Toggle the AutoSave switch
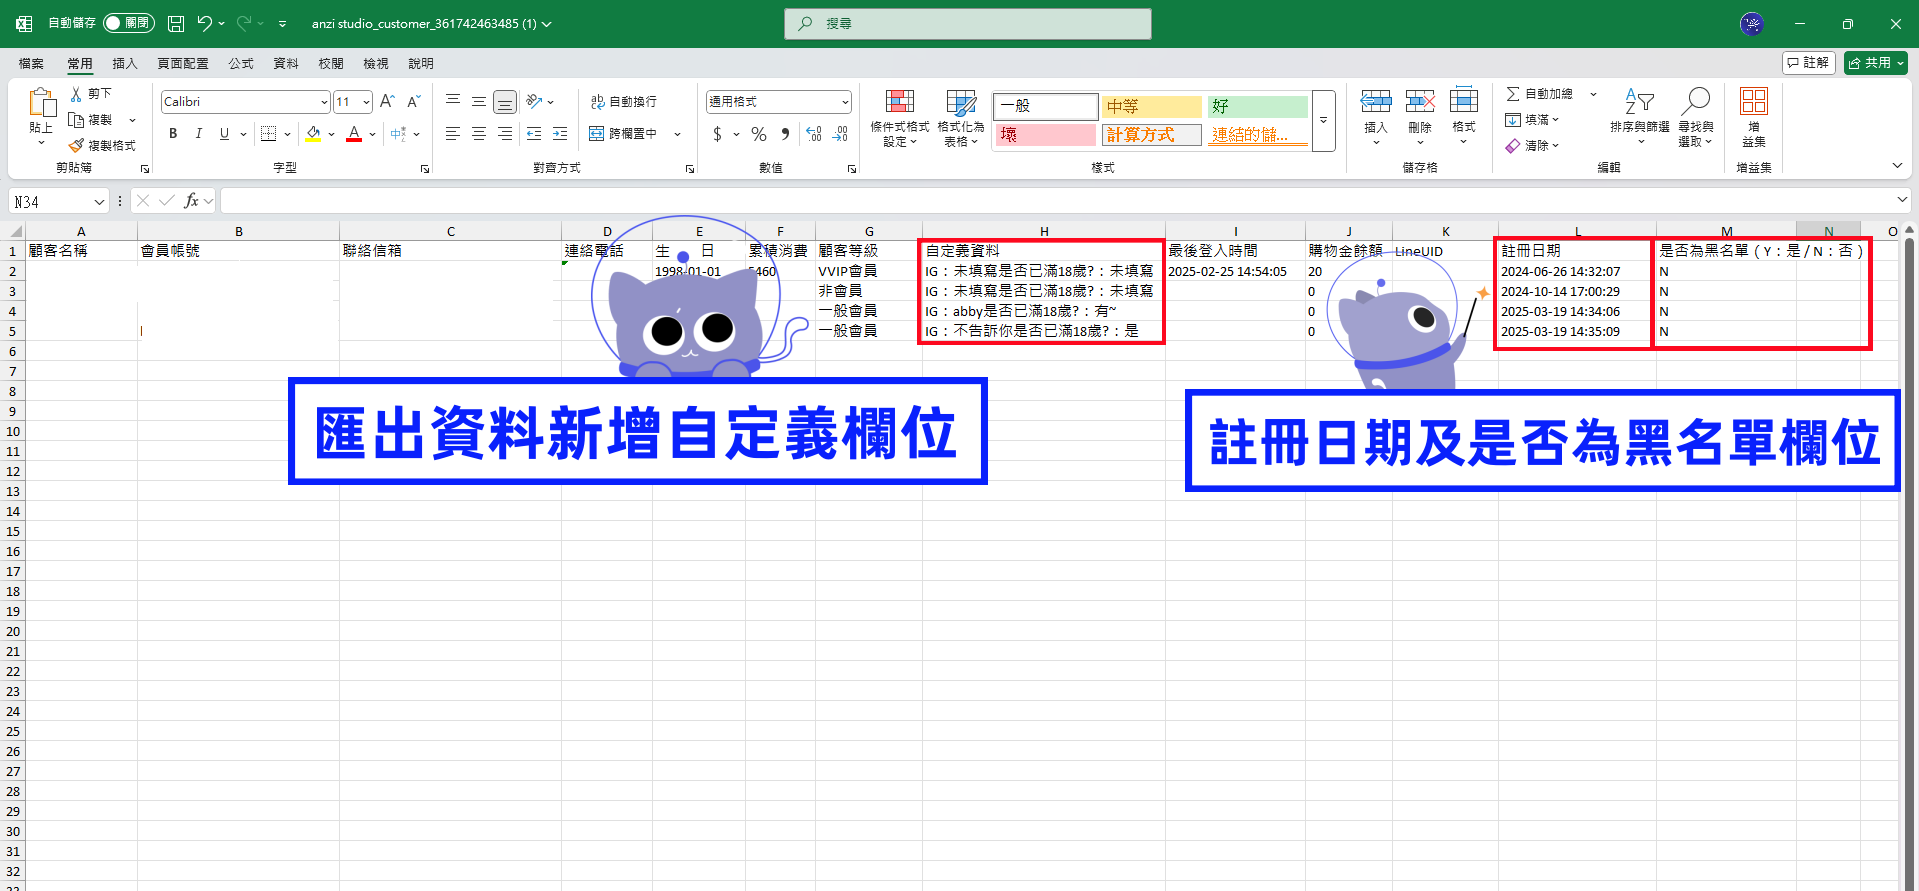 click(x=129, y=23)
